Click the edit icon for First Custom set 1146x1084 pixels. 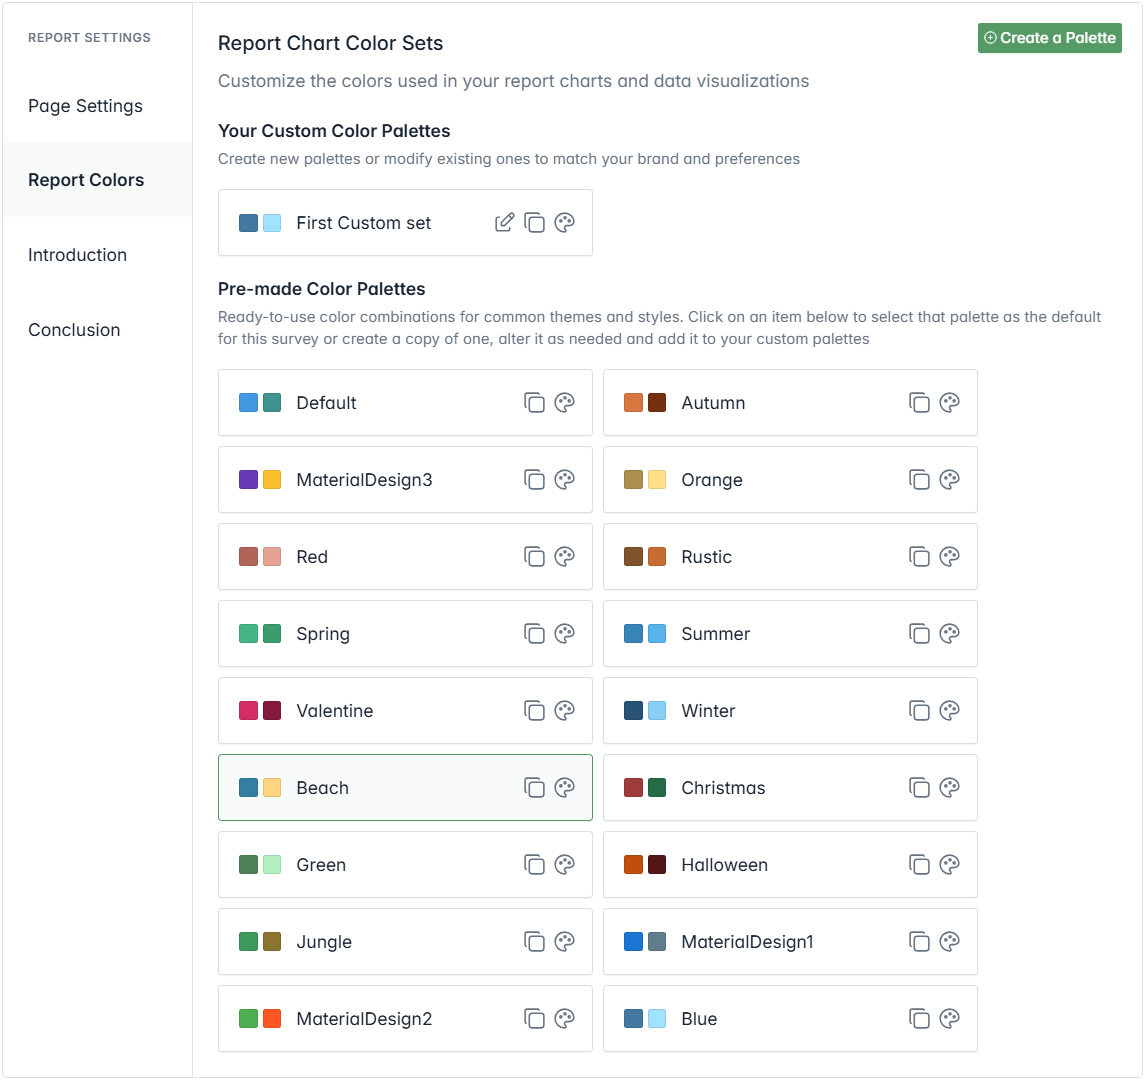(505, 223)
